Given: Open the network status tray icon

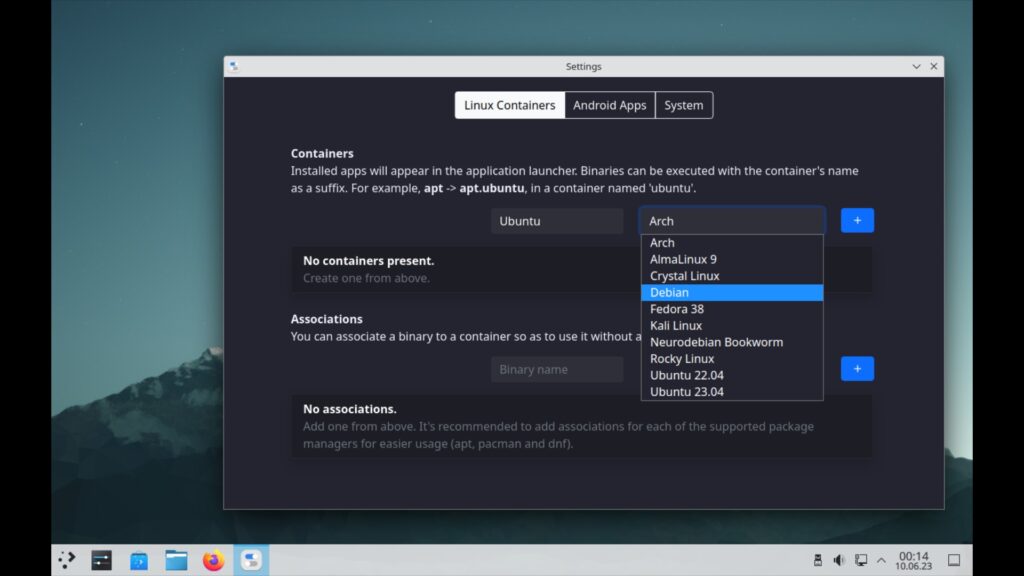Looking at the screenshot, I should click(x=861, y=560).
